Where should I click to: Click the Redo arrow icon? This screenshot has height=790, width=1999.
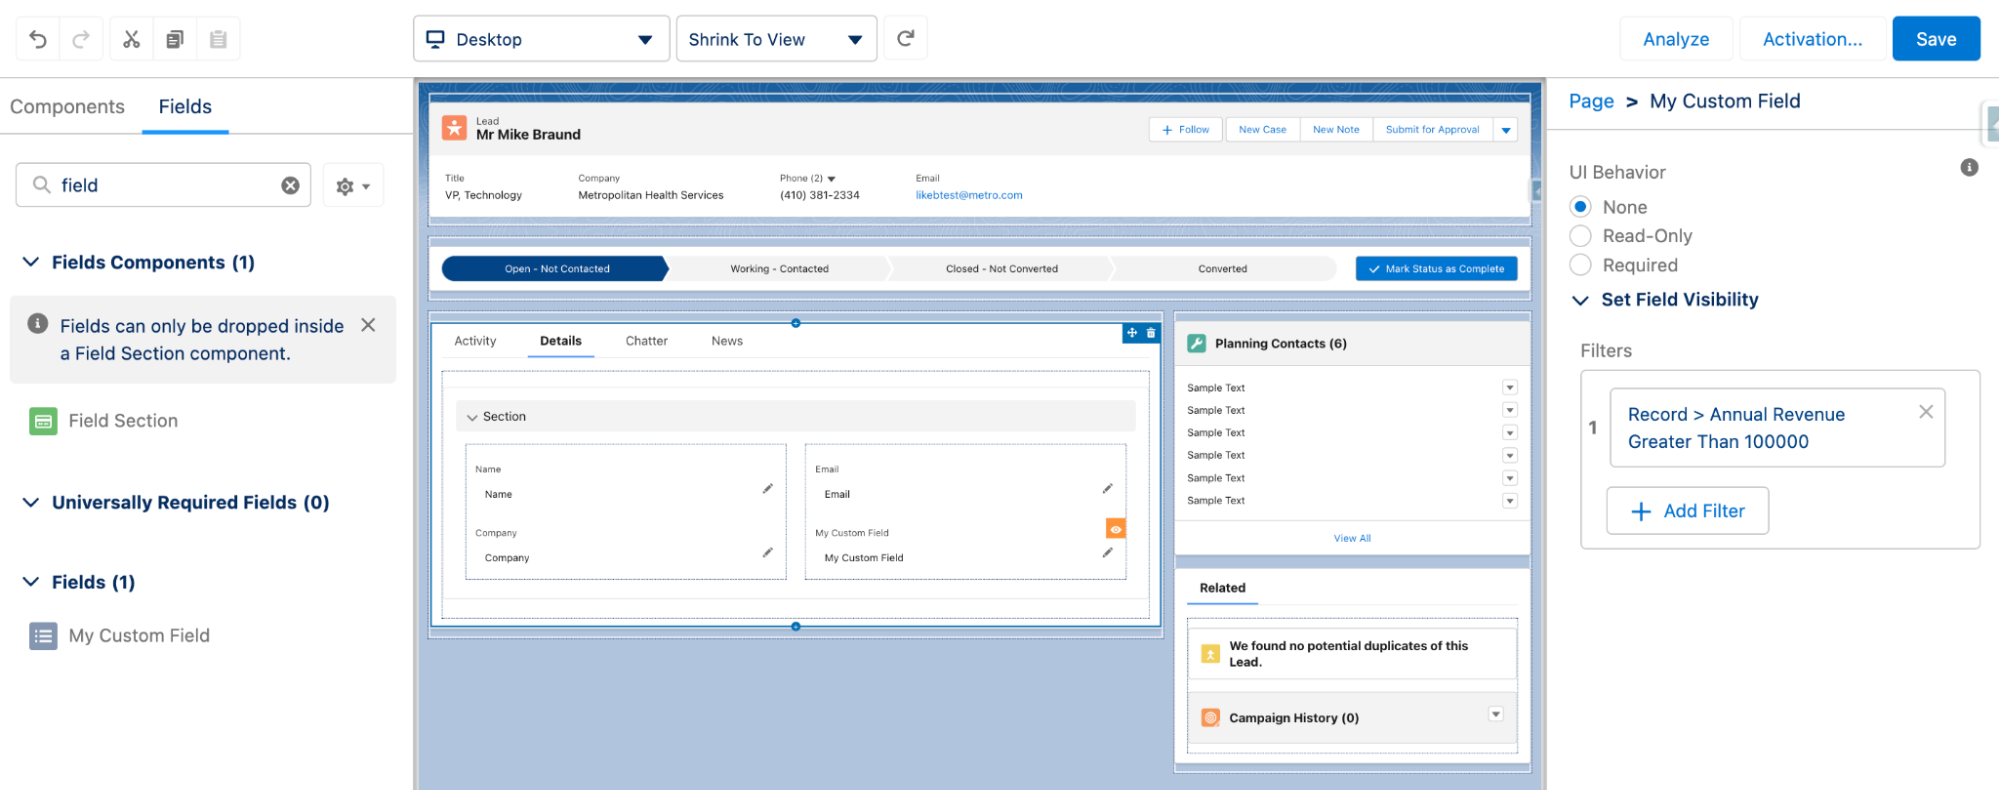click(x=81, y=39)
